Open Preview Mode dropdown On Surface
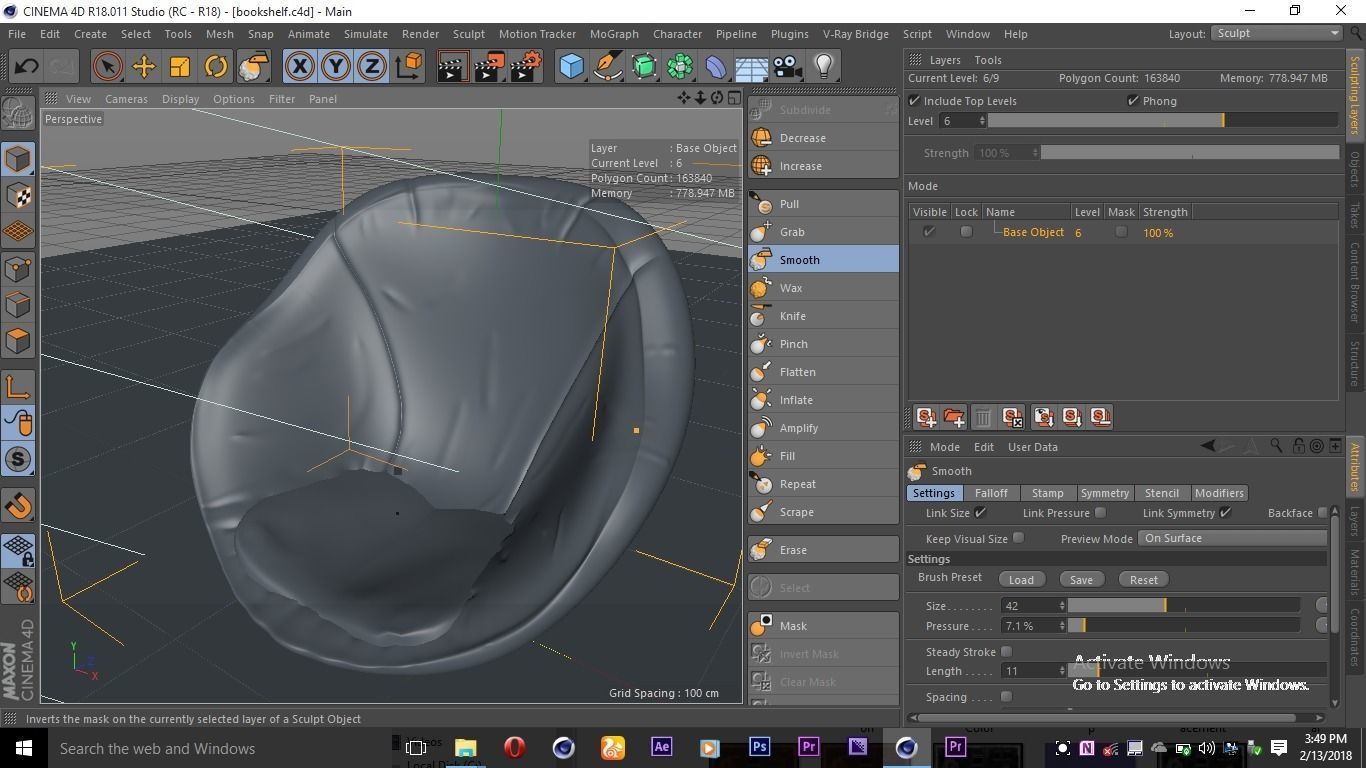 pos(1232,538)
